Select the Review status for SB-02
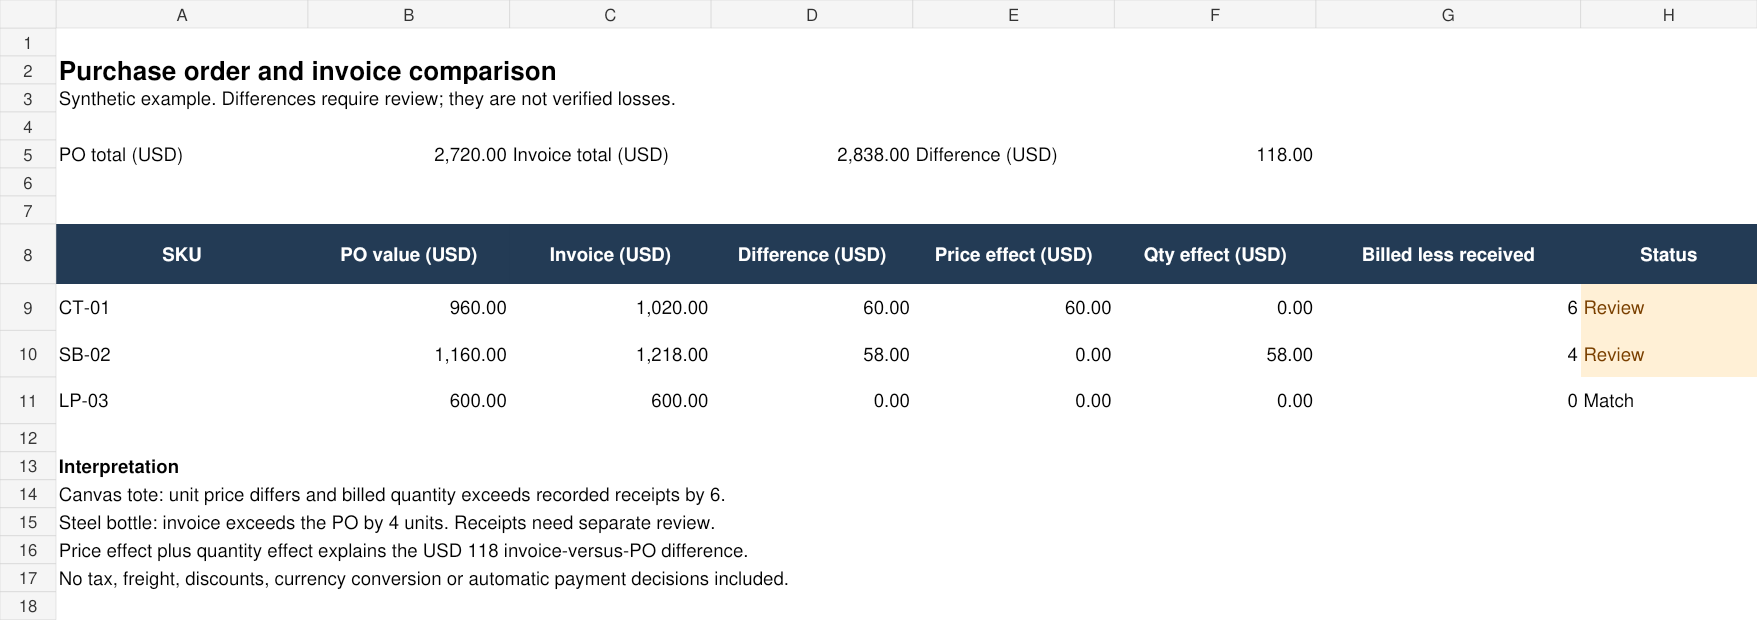Screen dimensions: 1757x620 pyautogui.click(x=1668, y=354)
